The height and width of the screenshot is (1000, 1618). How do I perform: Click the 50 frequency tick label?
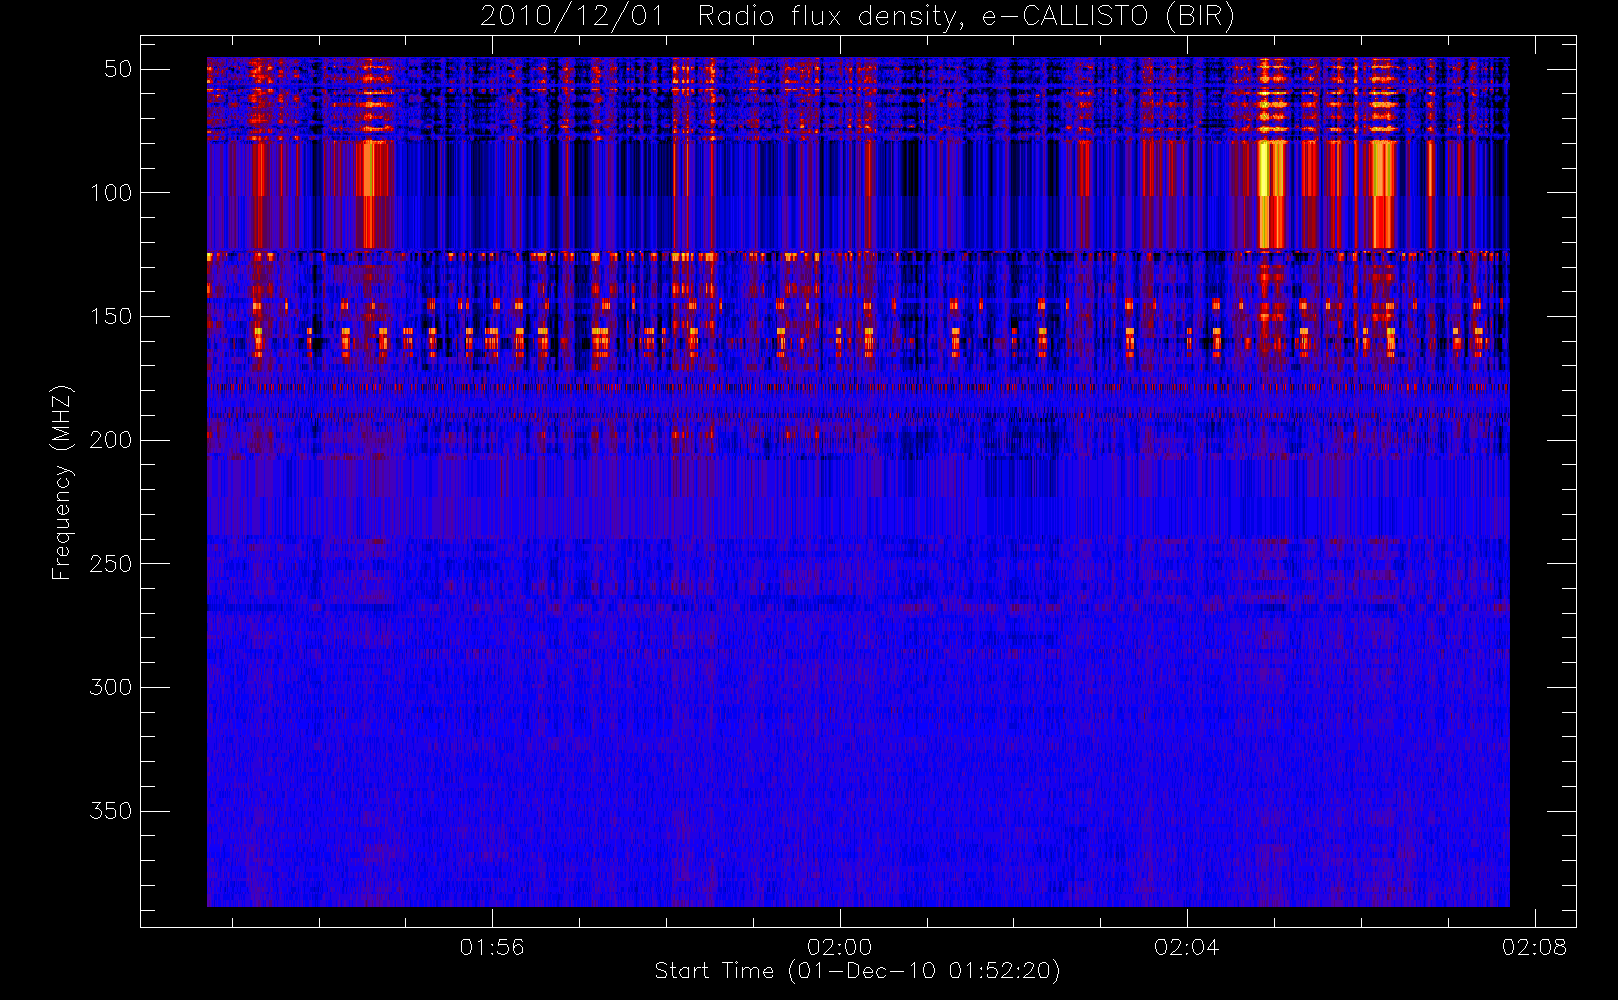pyautogui.click(x=118, y=69)
